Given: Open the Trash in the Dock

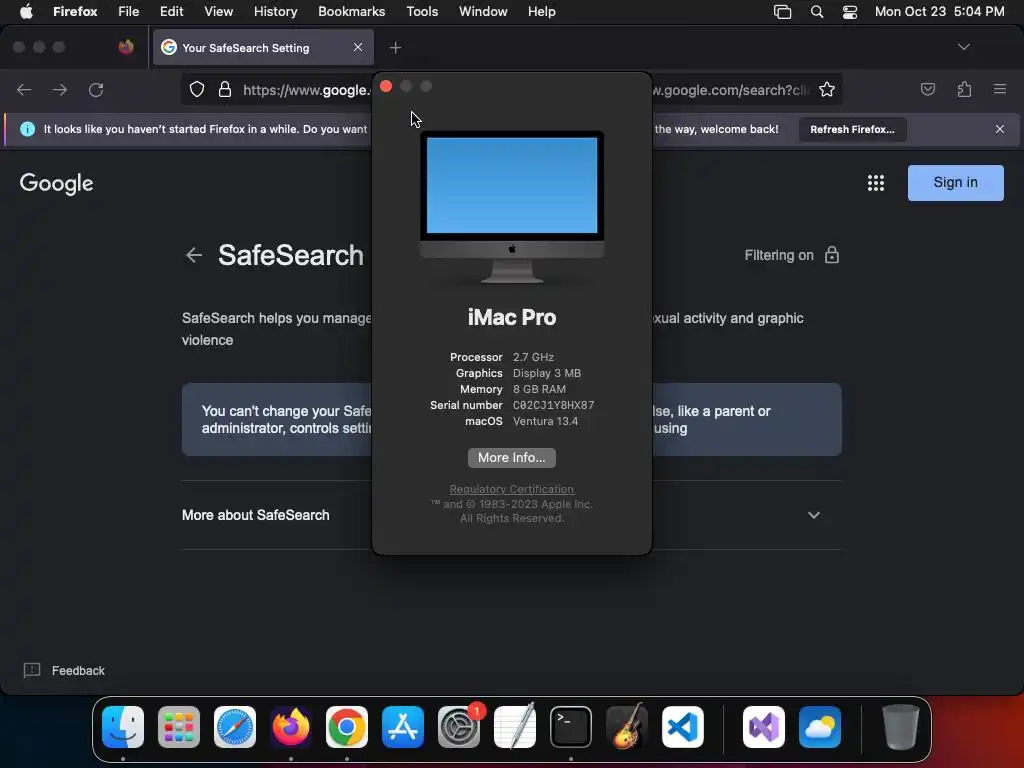Looking at the screenshot, I should click(901, 727).
